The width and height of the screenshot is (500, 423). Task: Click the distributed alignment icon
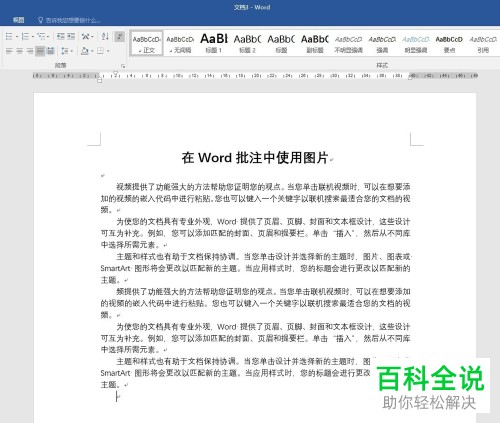[x=51, y=51]
